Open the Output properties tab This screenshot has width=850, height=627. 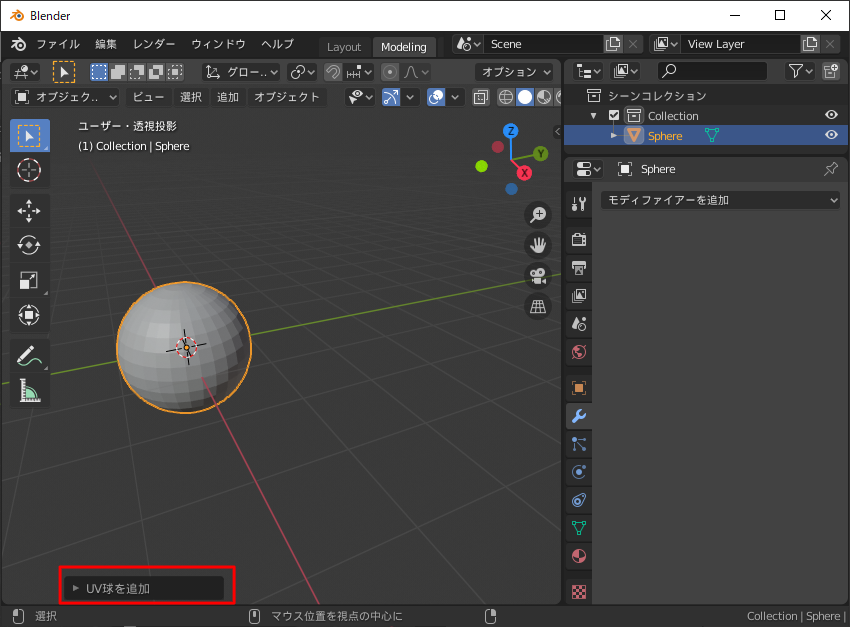(579, 268)
